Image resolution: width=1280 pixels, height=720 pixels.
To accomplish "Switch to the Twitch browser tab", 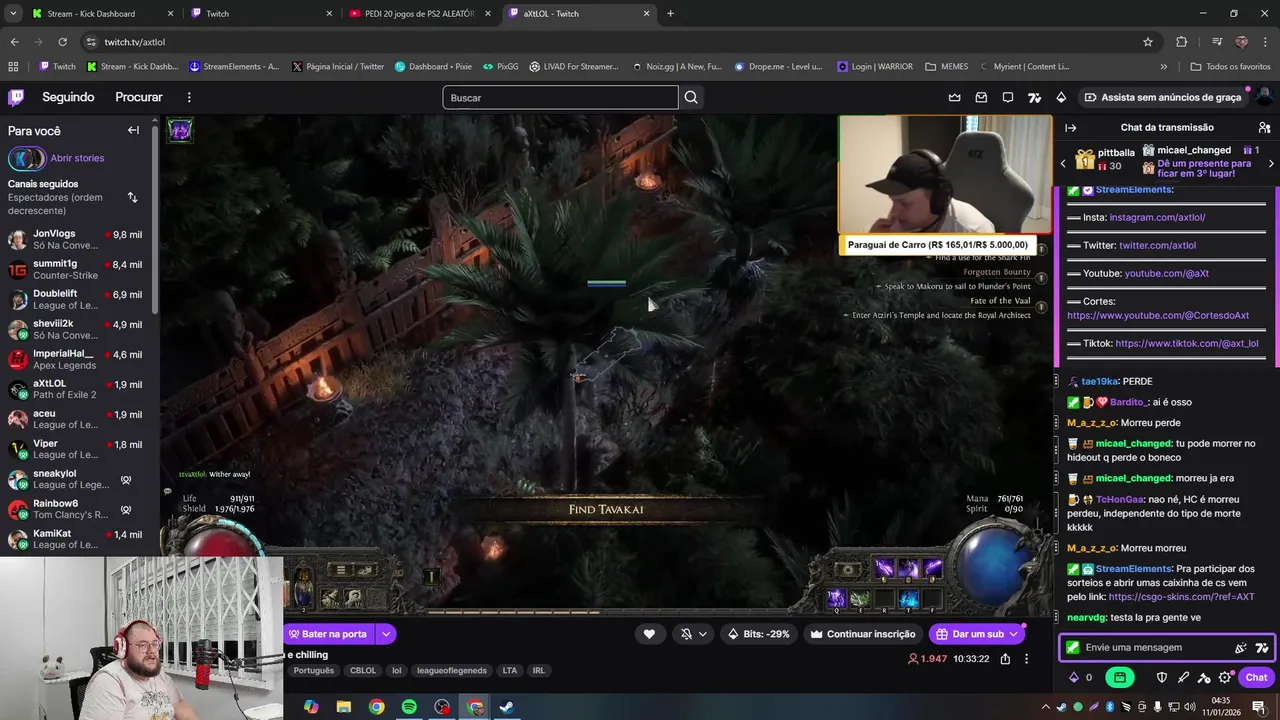I will coord(261,14).
